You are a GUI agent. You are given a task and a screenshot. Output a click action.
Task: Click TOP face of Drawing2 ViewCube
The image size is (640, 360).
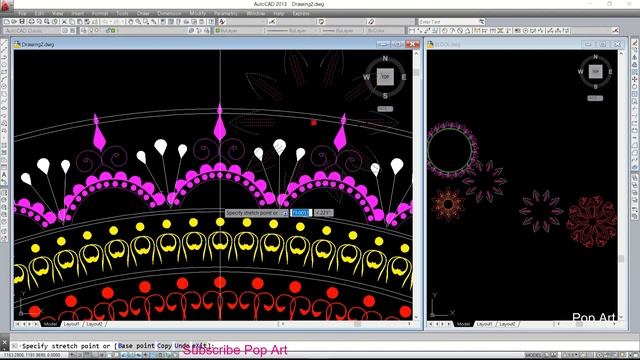pyautogui.click(x=385, y=77)
